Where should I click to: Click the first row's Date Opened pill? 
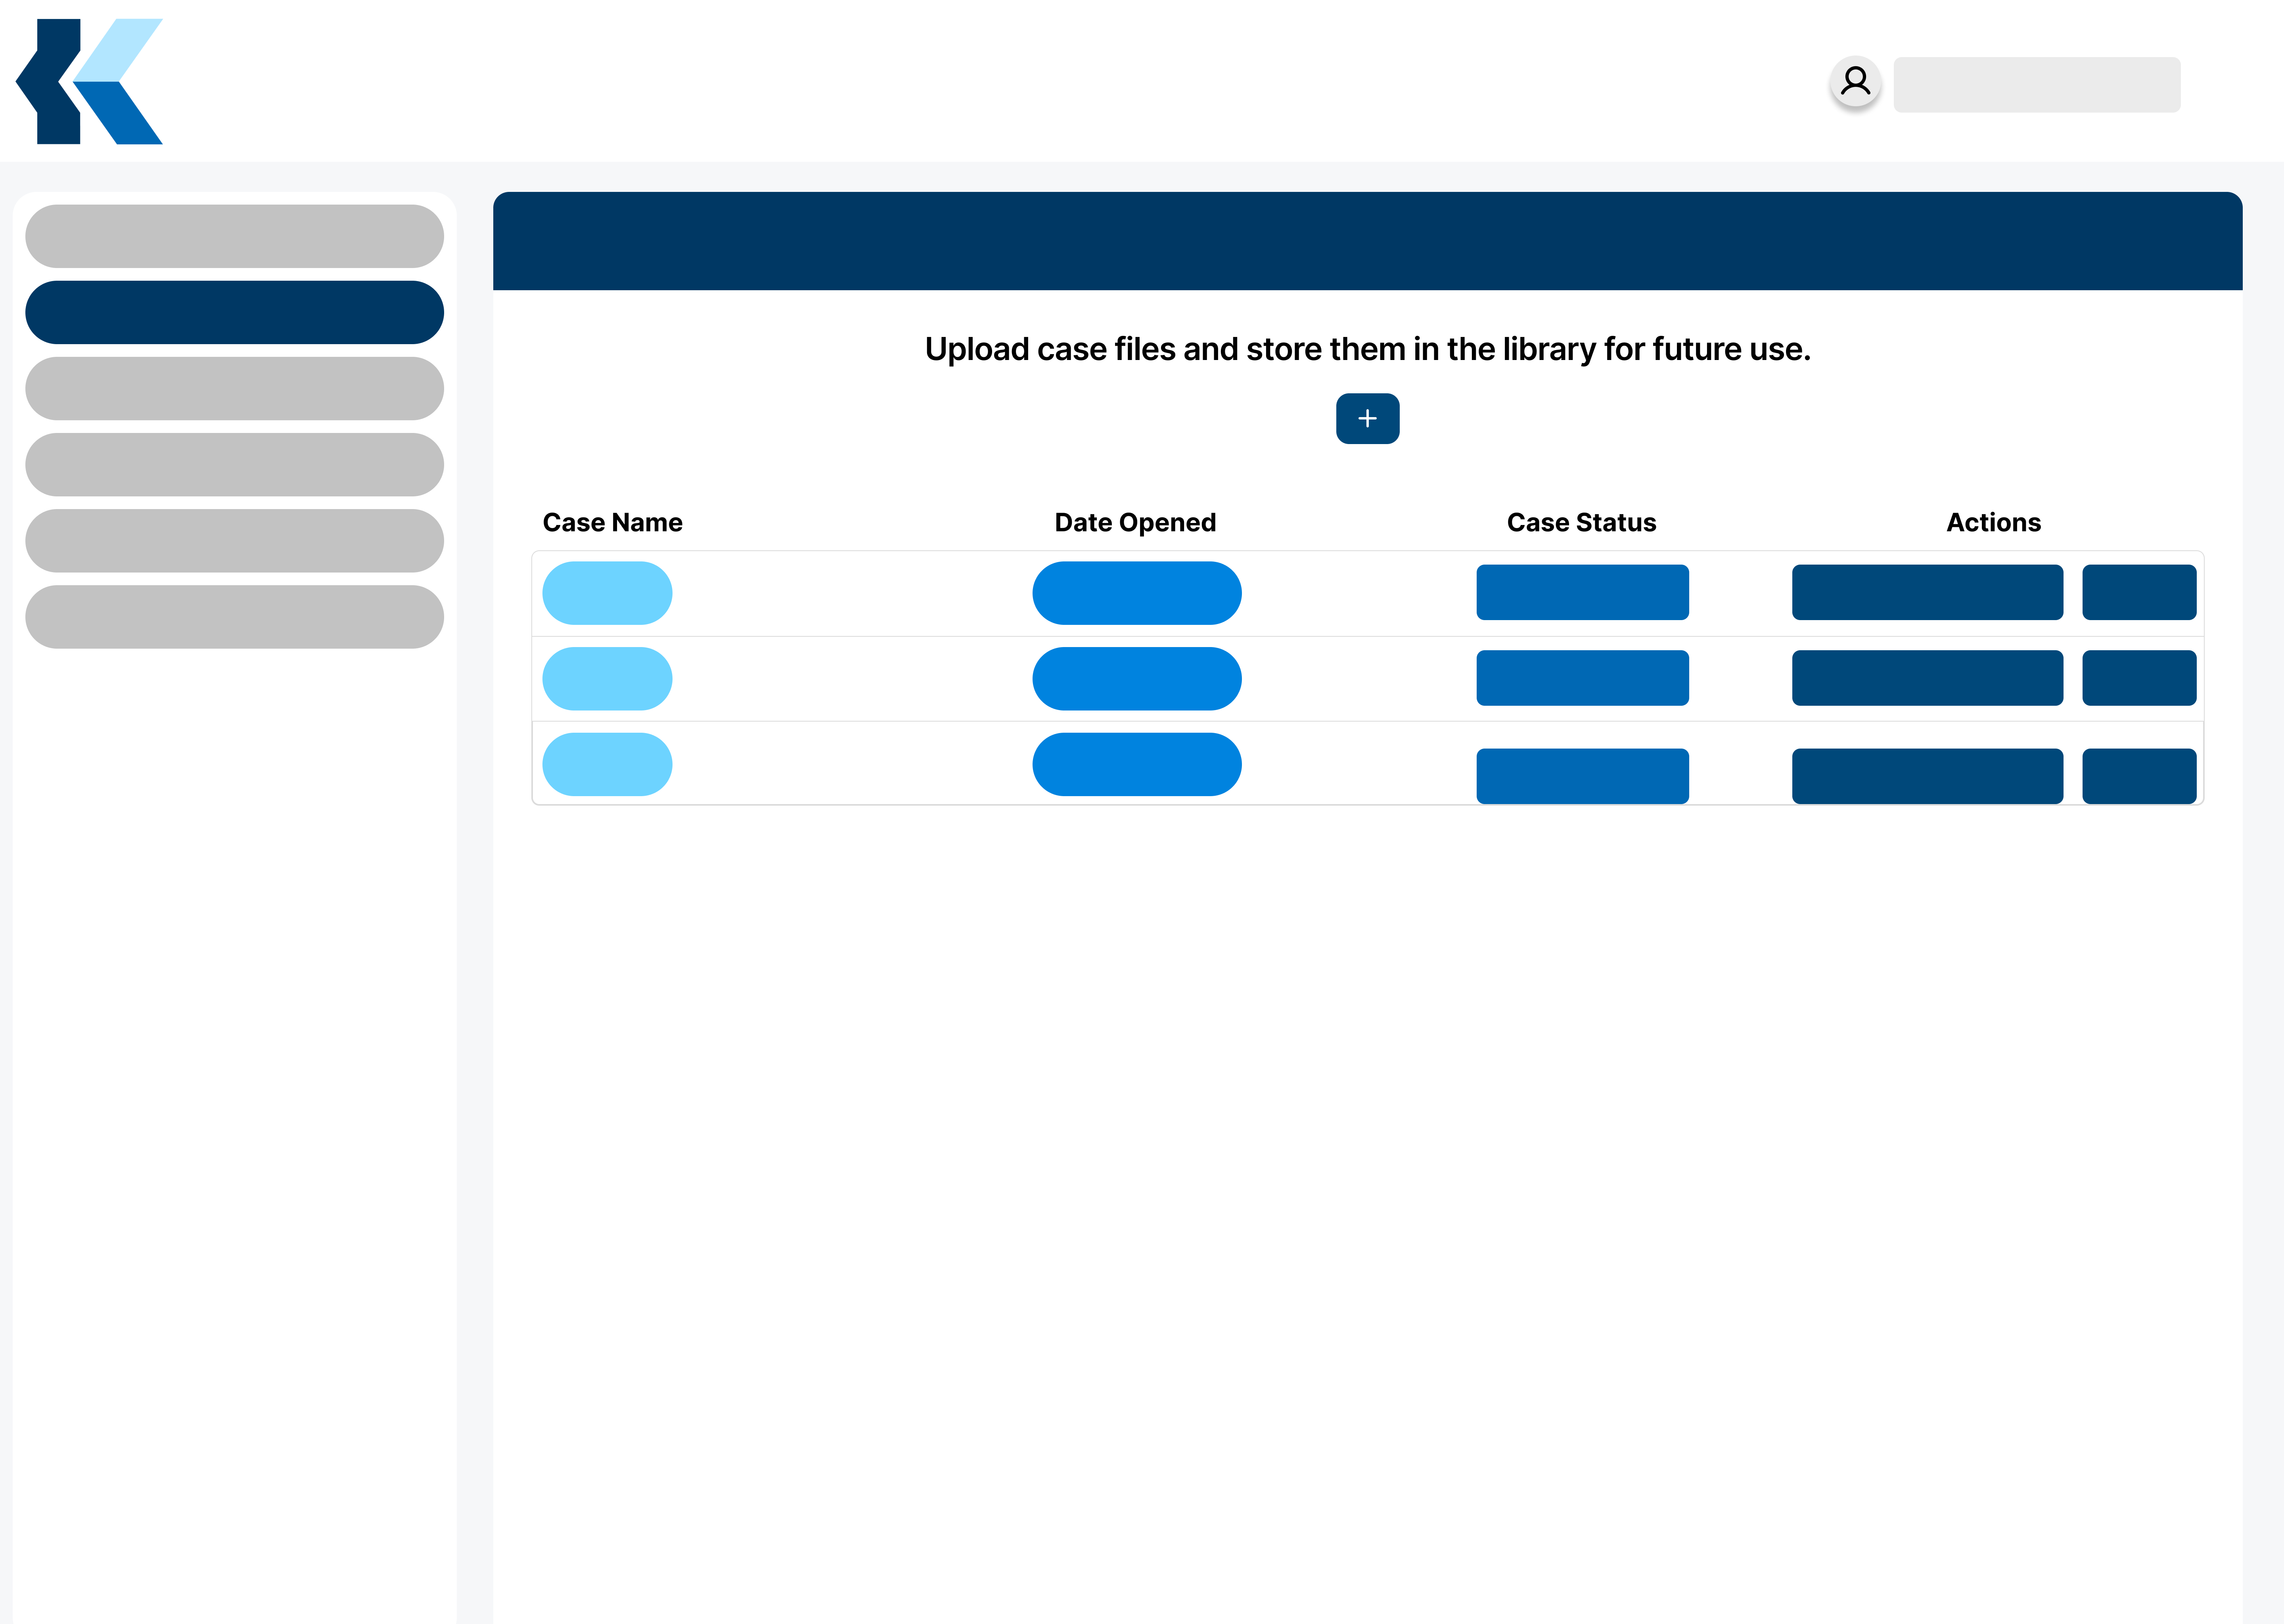[x=1137, y=593]
